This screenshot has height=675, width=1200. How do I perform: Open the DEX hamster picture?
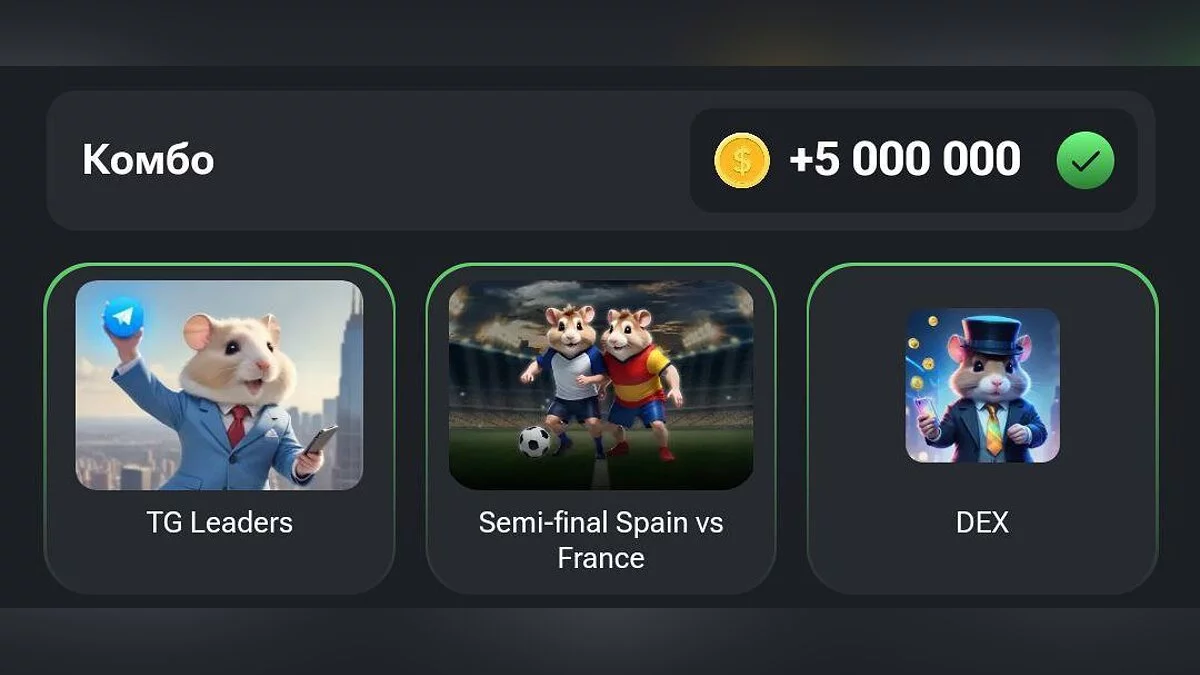(x=982, y=385)
